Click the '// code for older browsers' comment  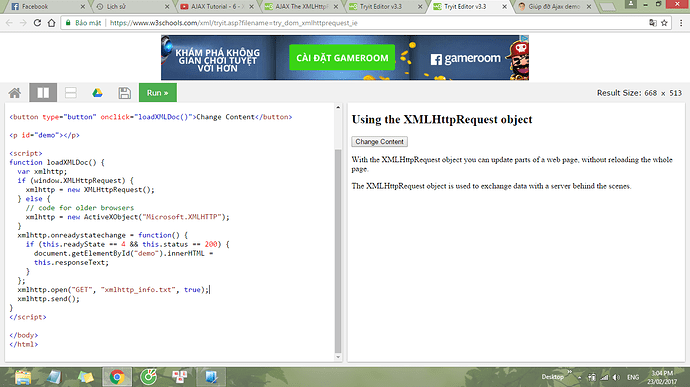[x=80, y=208]
